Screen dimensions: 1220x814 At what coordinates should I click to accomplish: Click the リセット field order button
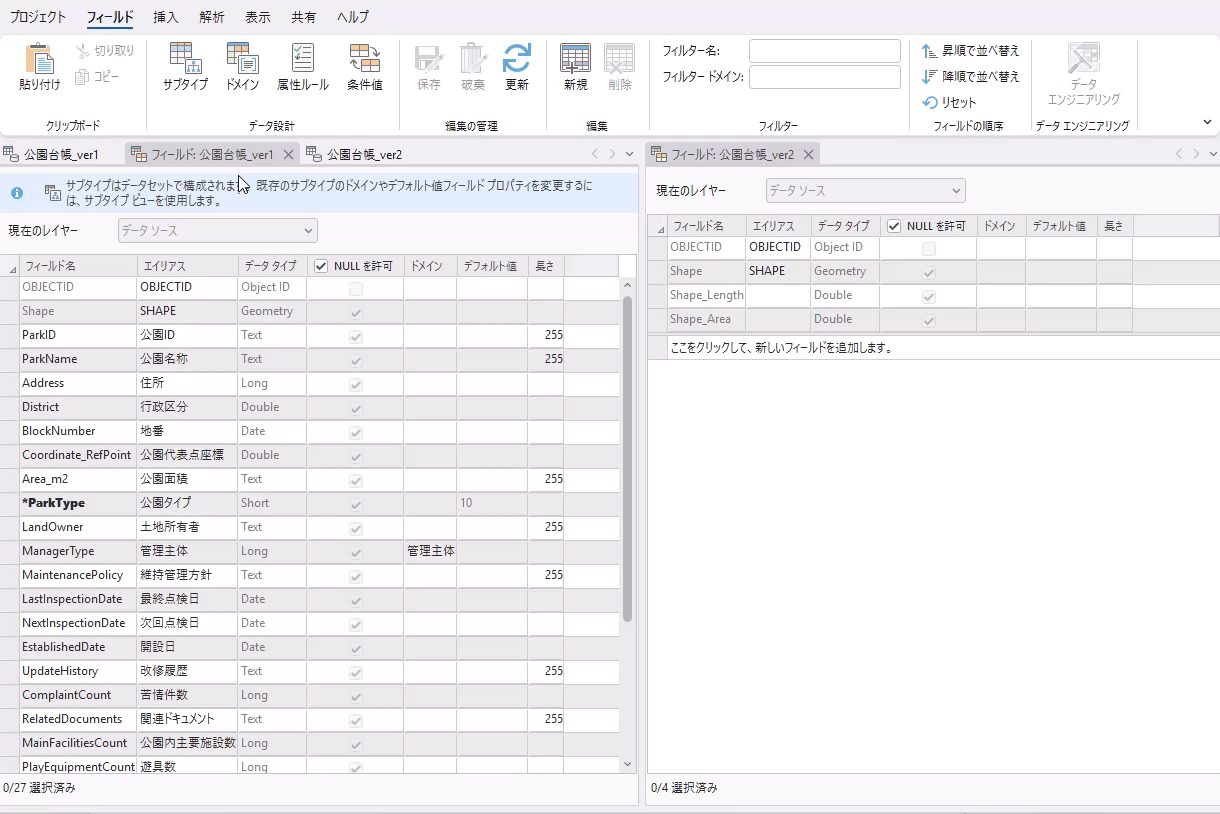tap(950, 102)
